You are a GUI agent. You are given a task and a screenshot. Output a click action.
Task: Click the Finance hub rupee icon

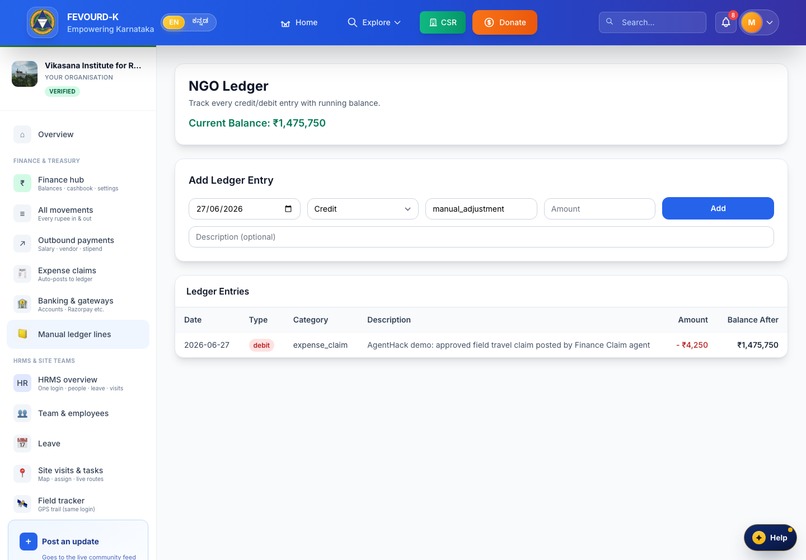(22, 183)
